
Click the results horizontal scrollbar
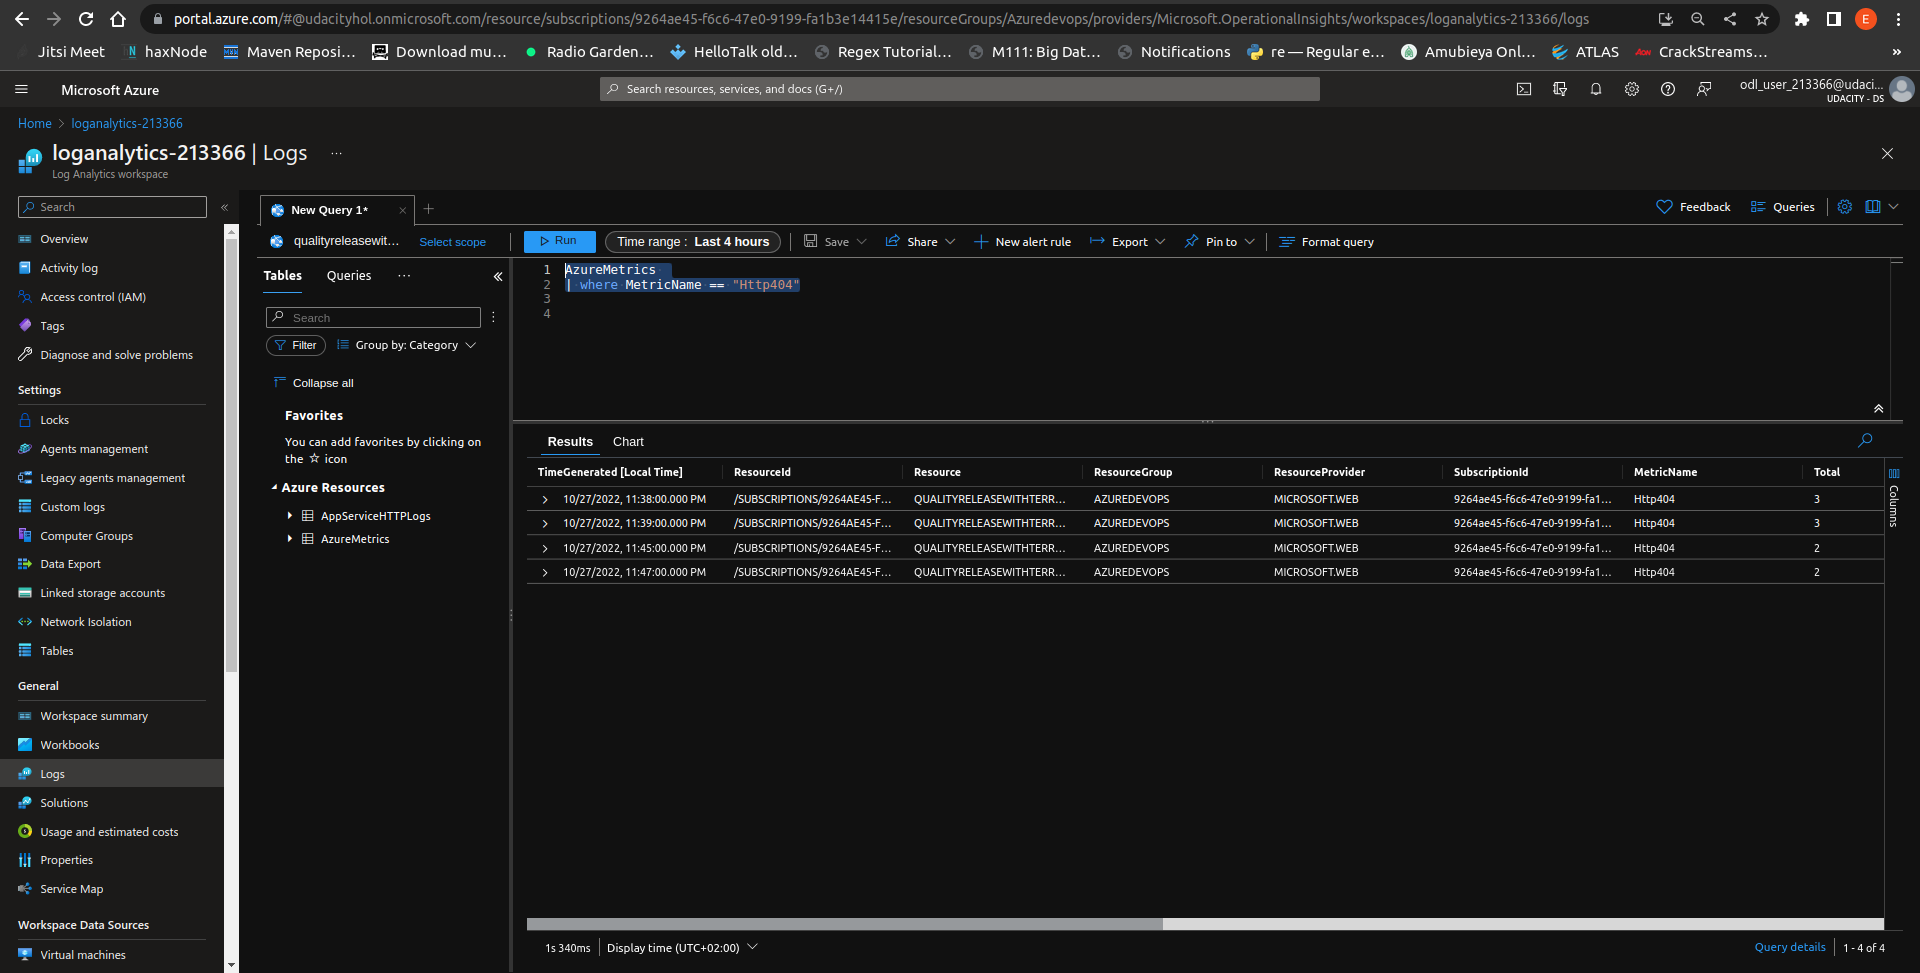tap(844, 924)
